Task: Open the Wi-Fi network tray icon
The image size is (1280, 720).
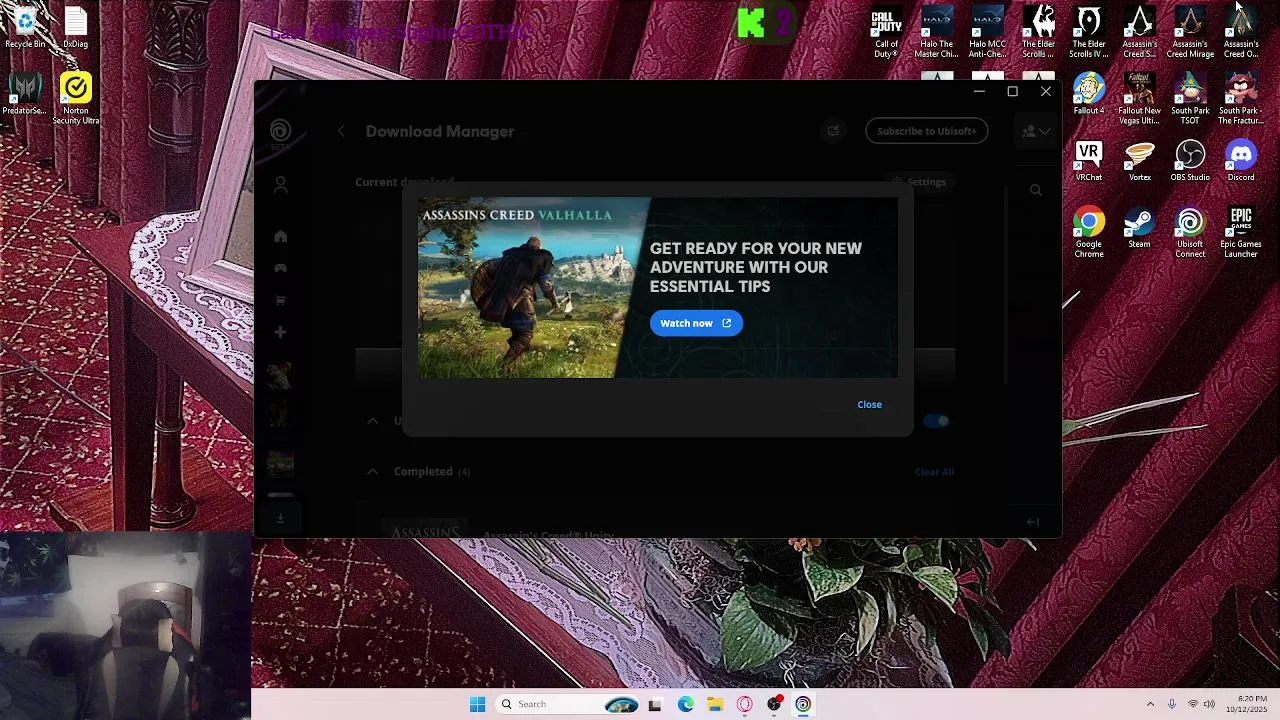Action: 1192,704
